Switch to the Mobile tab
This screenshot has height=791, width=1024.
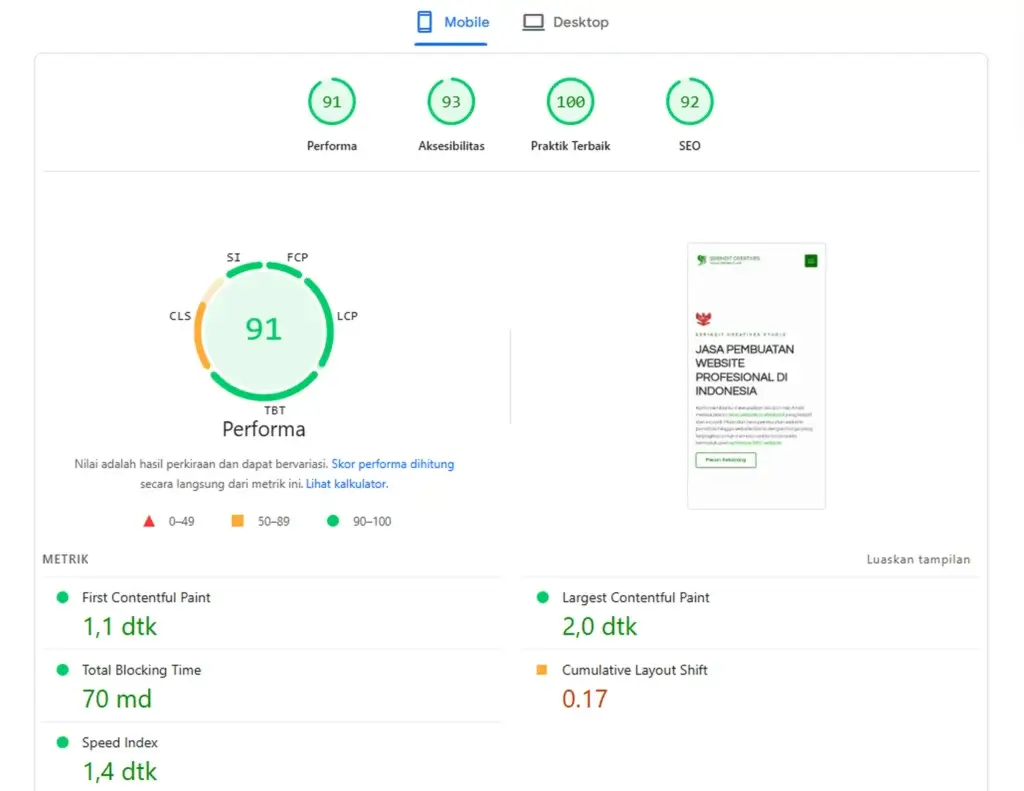coord(452,21)
